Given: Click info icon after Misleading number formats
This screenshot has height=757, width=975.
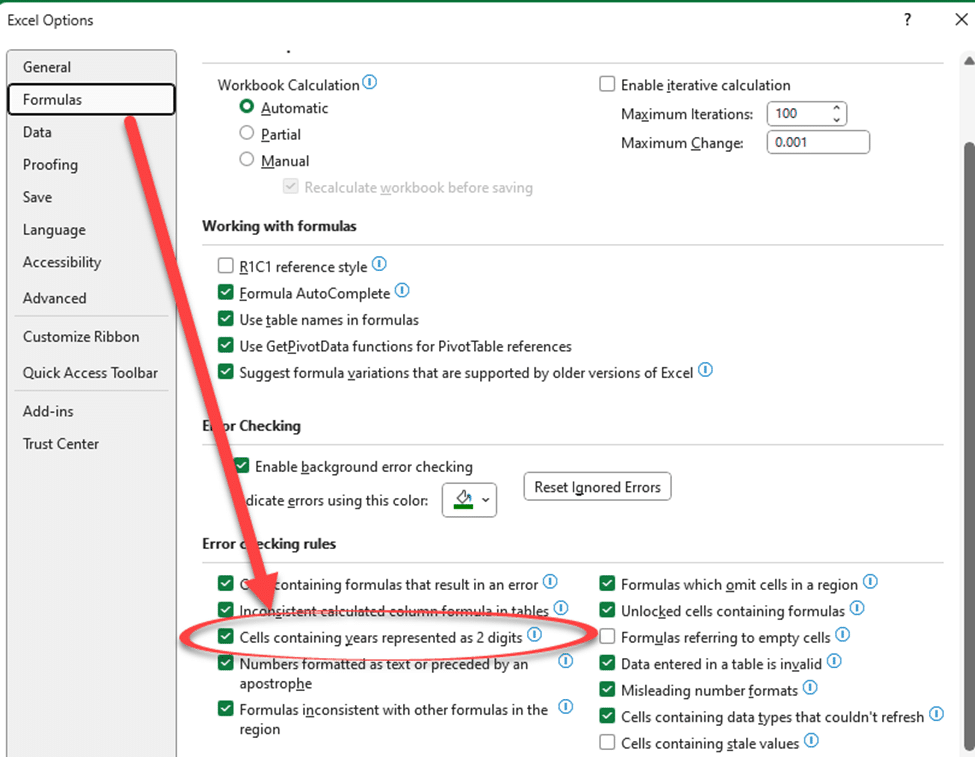Looking at the screenshot, I should tap(810, 688).
